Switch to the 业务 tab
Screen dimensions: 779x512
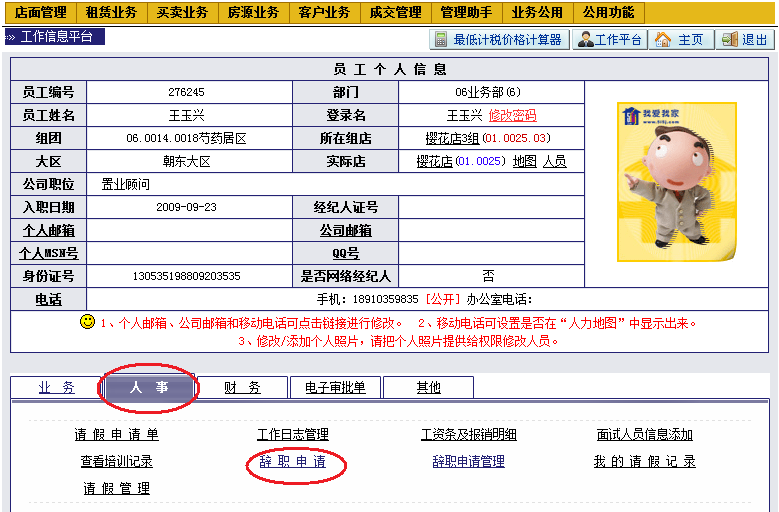click(57, 387)
